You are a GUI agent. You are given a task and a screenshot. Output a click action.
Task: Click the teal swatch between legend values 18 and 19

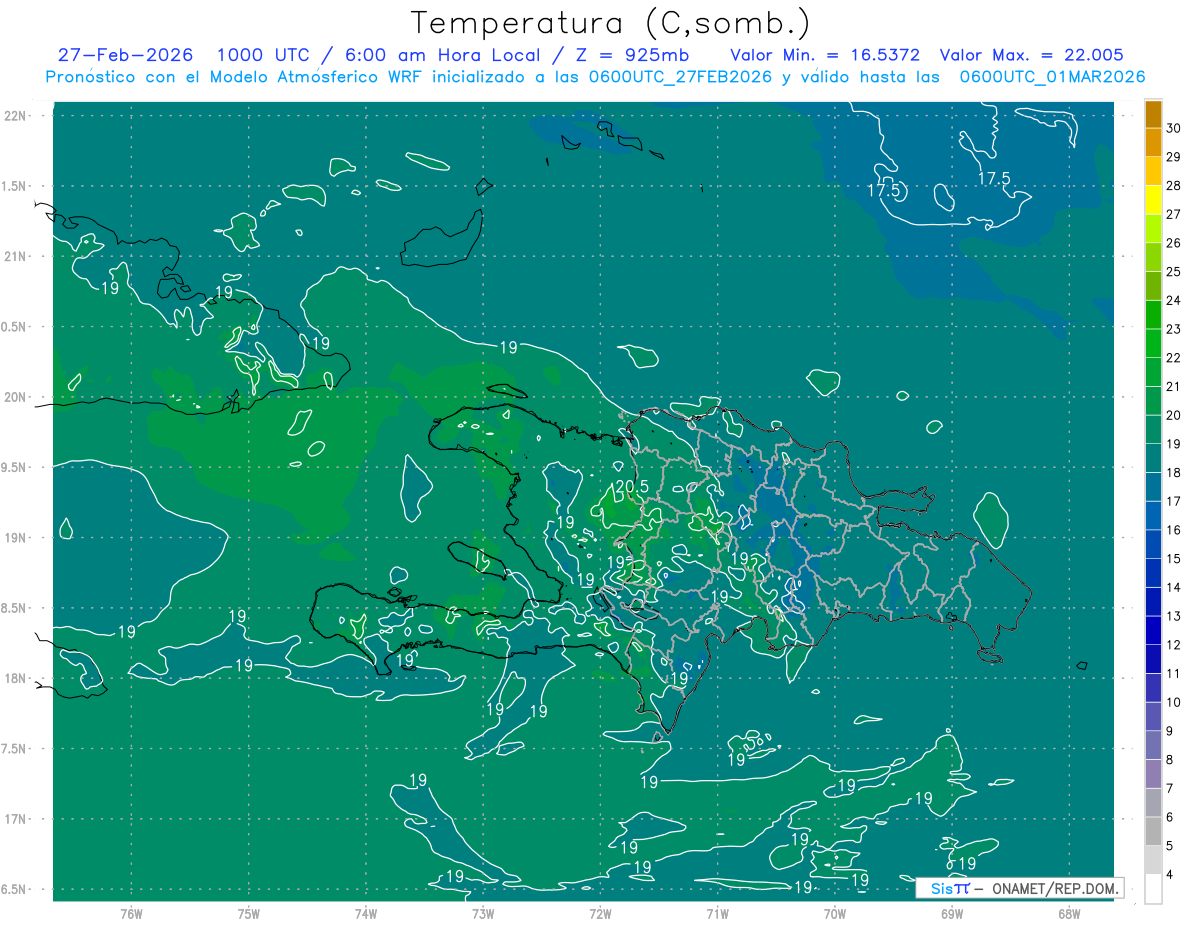(x=1153, y=458)
